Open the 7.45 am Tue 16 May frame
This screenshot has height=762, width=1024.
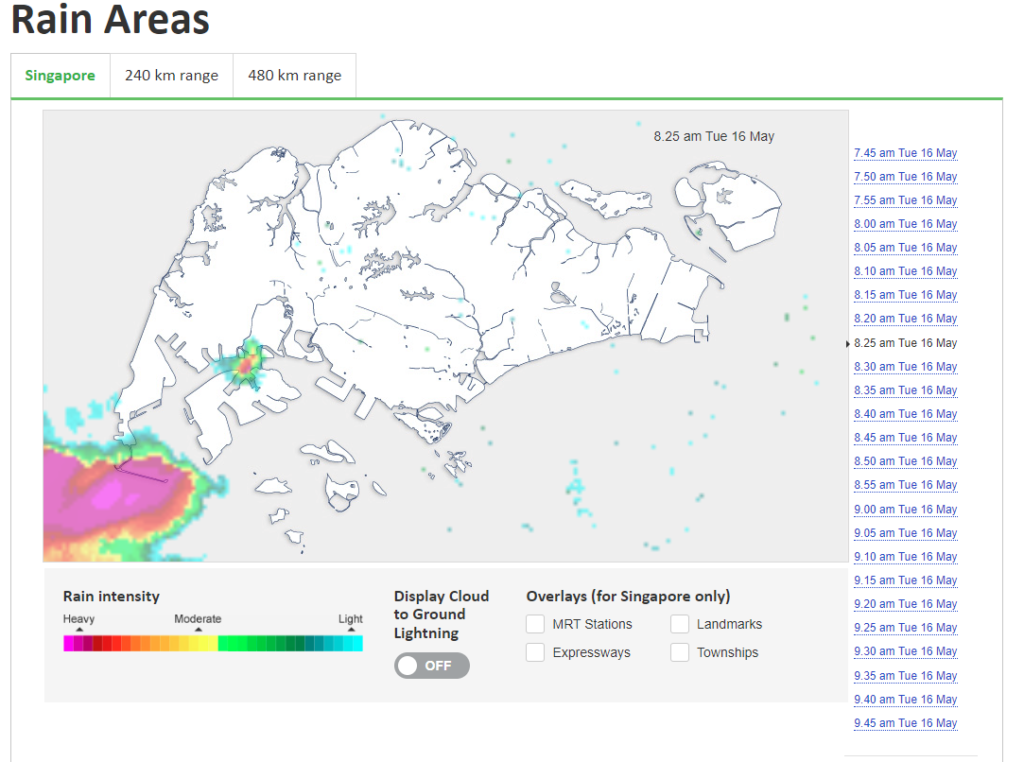[x=905, y=153]
